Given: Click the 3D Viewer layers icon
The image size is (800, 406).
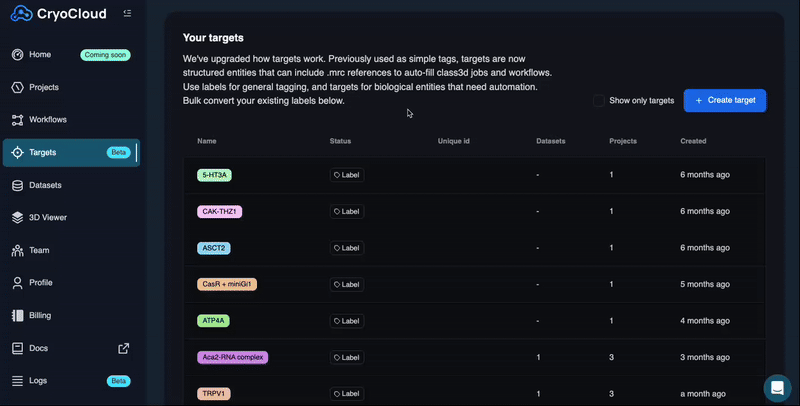Looking at the screenshot, I should click(17, 218).
